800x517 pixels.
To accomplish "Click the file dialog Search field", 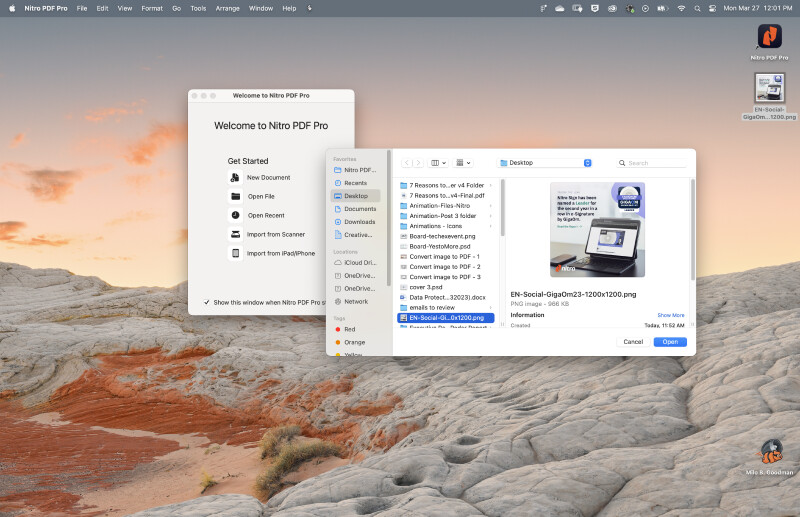I will pos(652,163).
